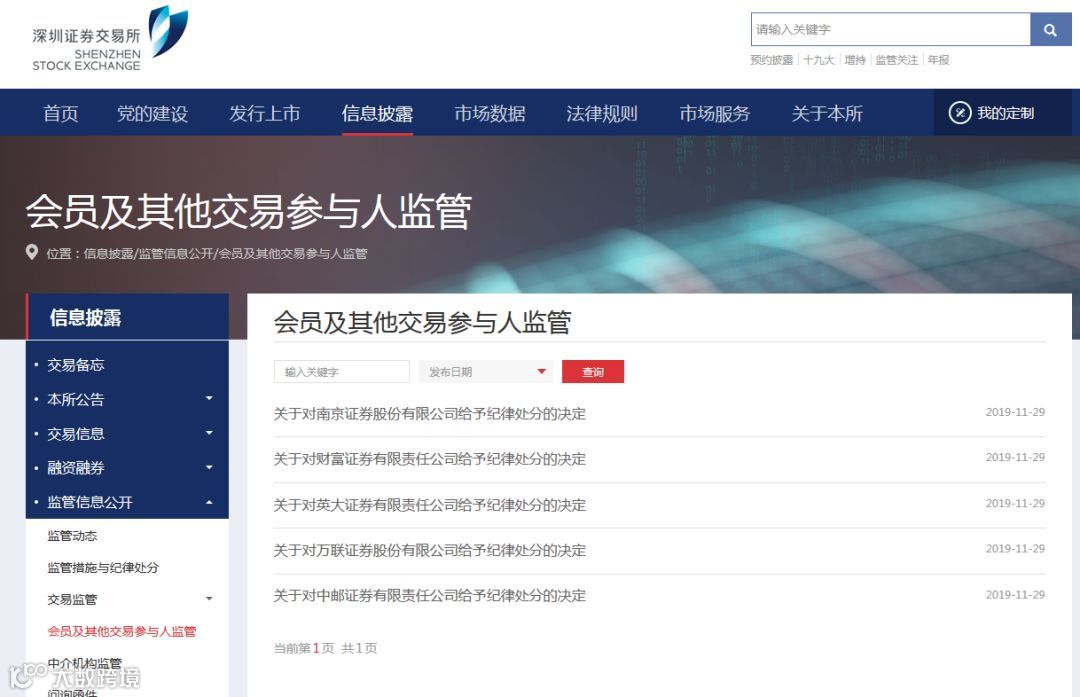
Task: Open the 市场数据 nav item
Action: 490,113
